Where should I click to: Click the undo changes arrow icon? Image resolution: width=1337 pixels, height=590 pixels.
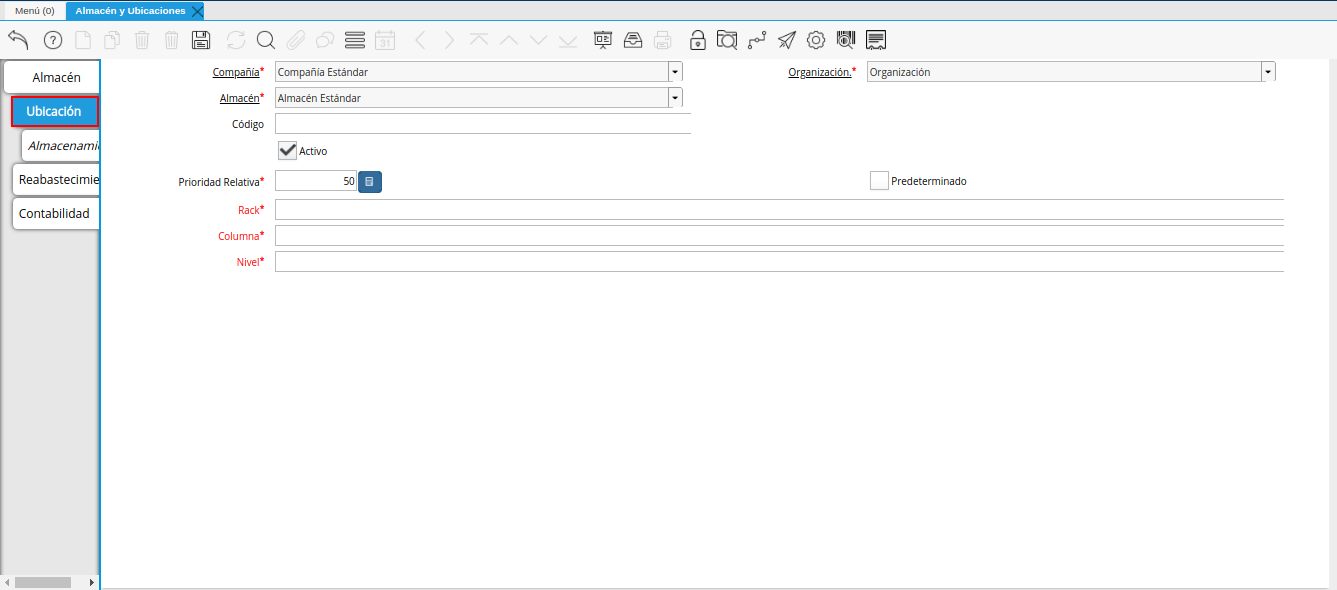[x=18, y=40]
